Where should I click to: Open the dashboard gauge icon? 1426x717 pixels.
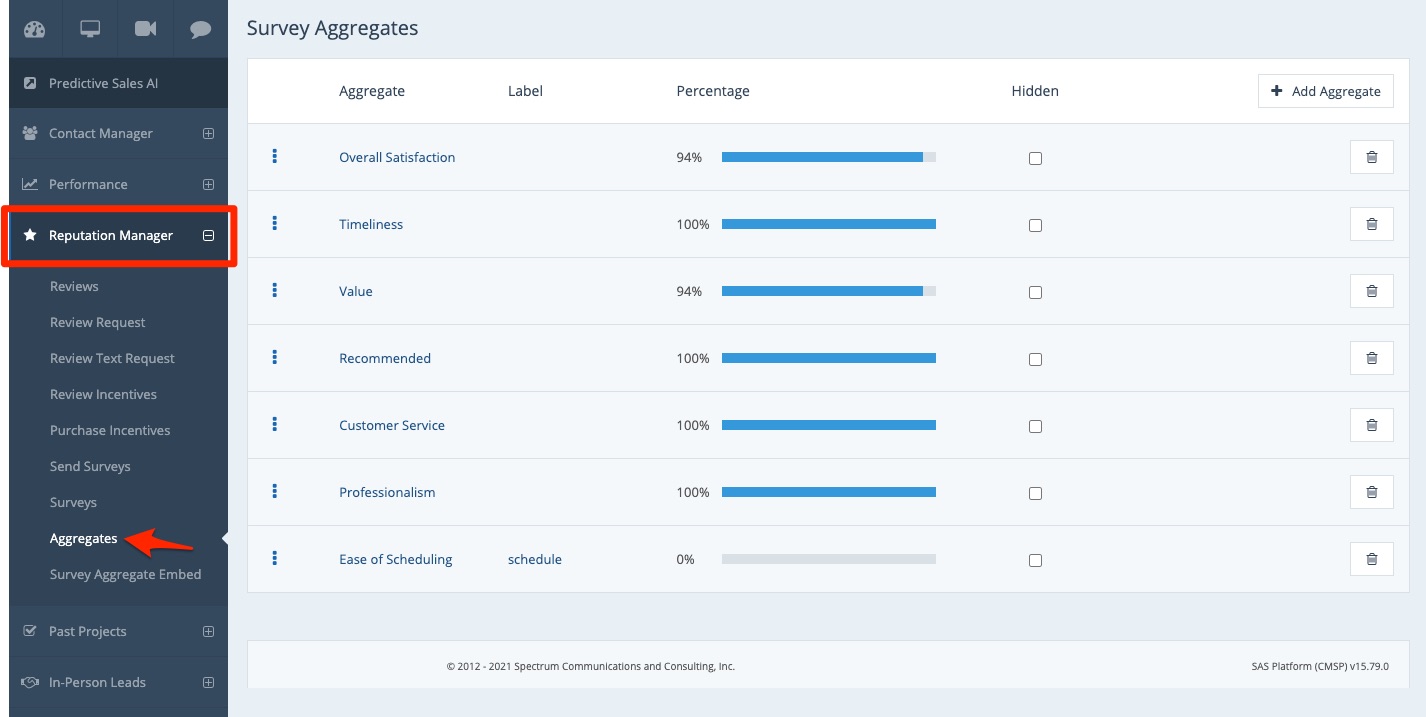[35, 29]
